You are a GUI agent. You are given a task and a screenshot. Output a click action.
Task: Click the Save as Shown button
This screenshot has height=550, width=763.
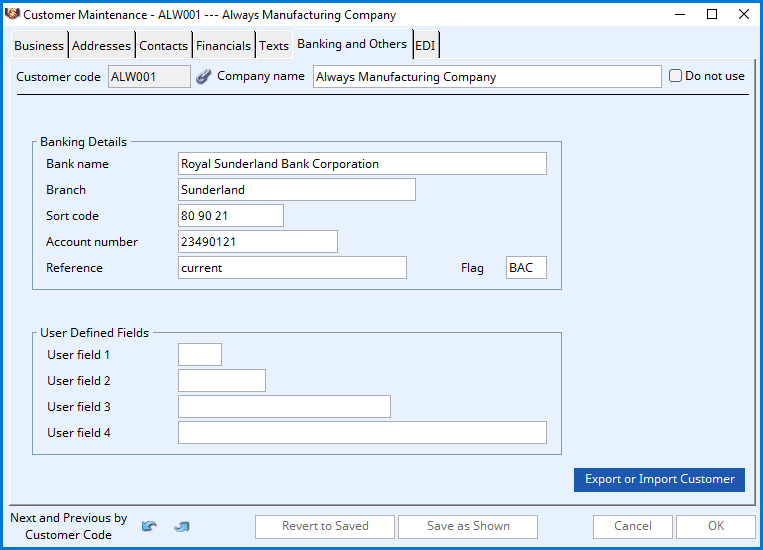(468, 527)
